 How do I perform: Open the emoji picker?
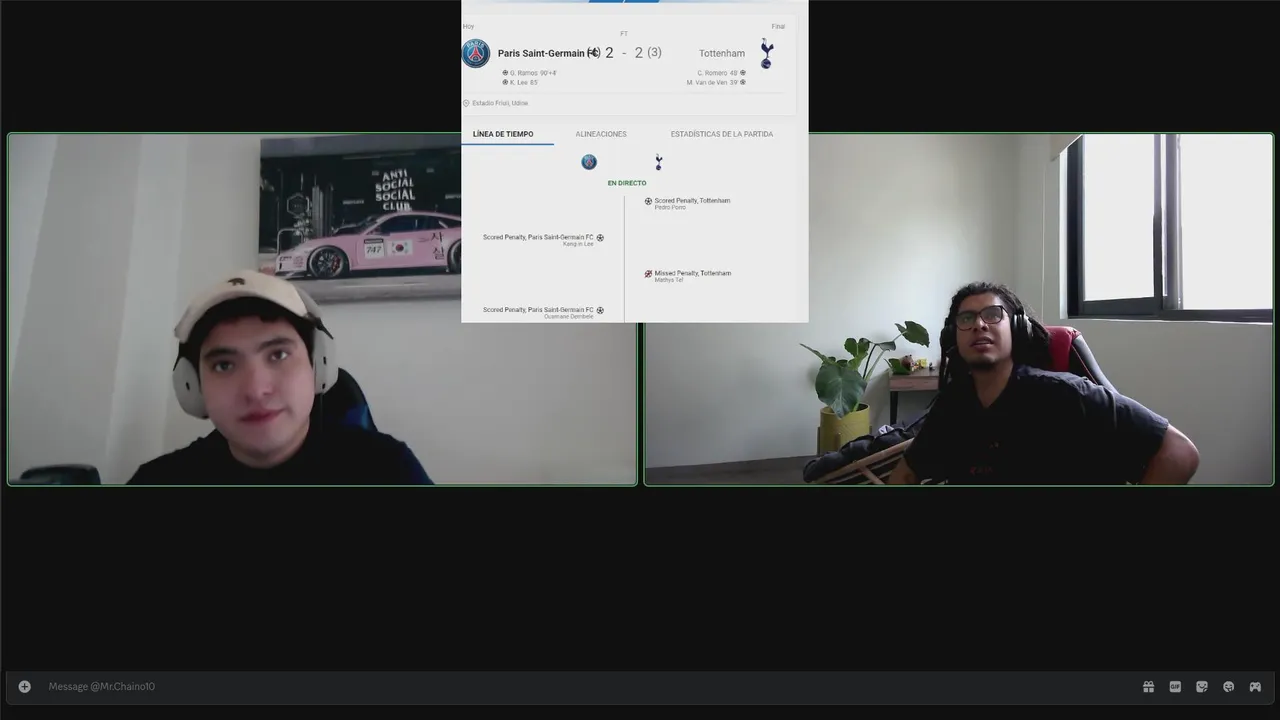pos(1228,686)
